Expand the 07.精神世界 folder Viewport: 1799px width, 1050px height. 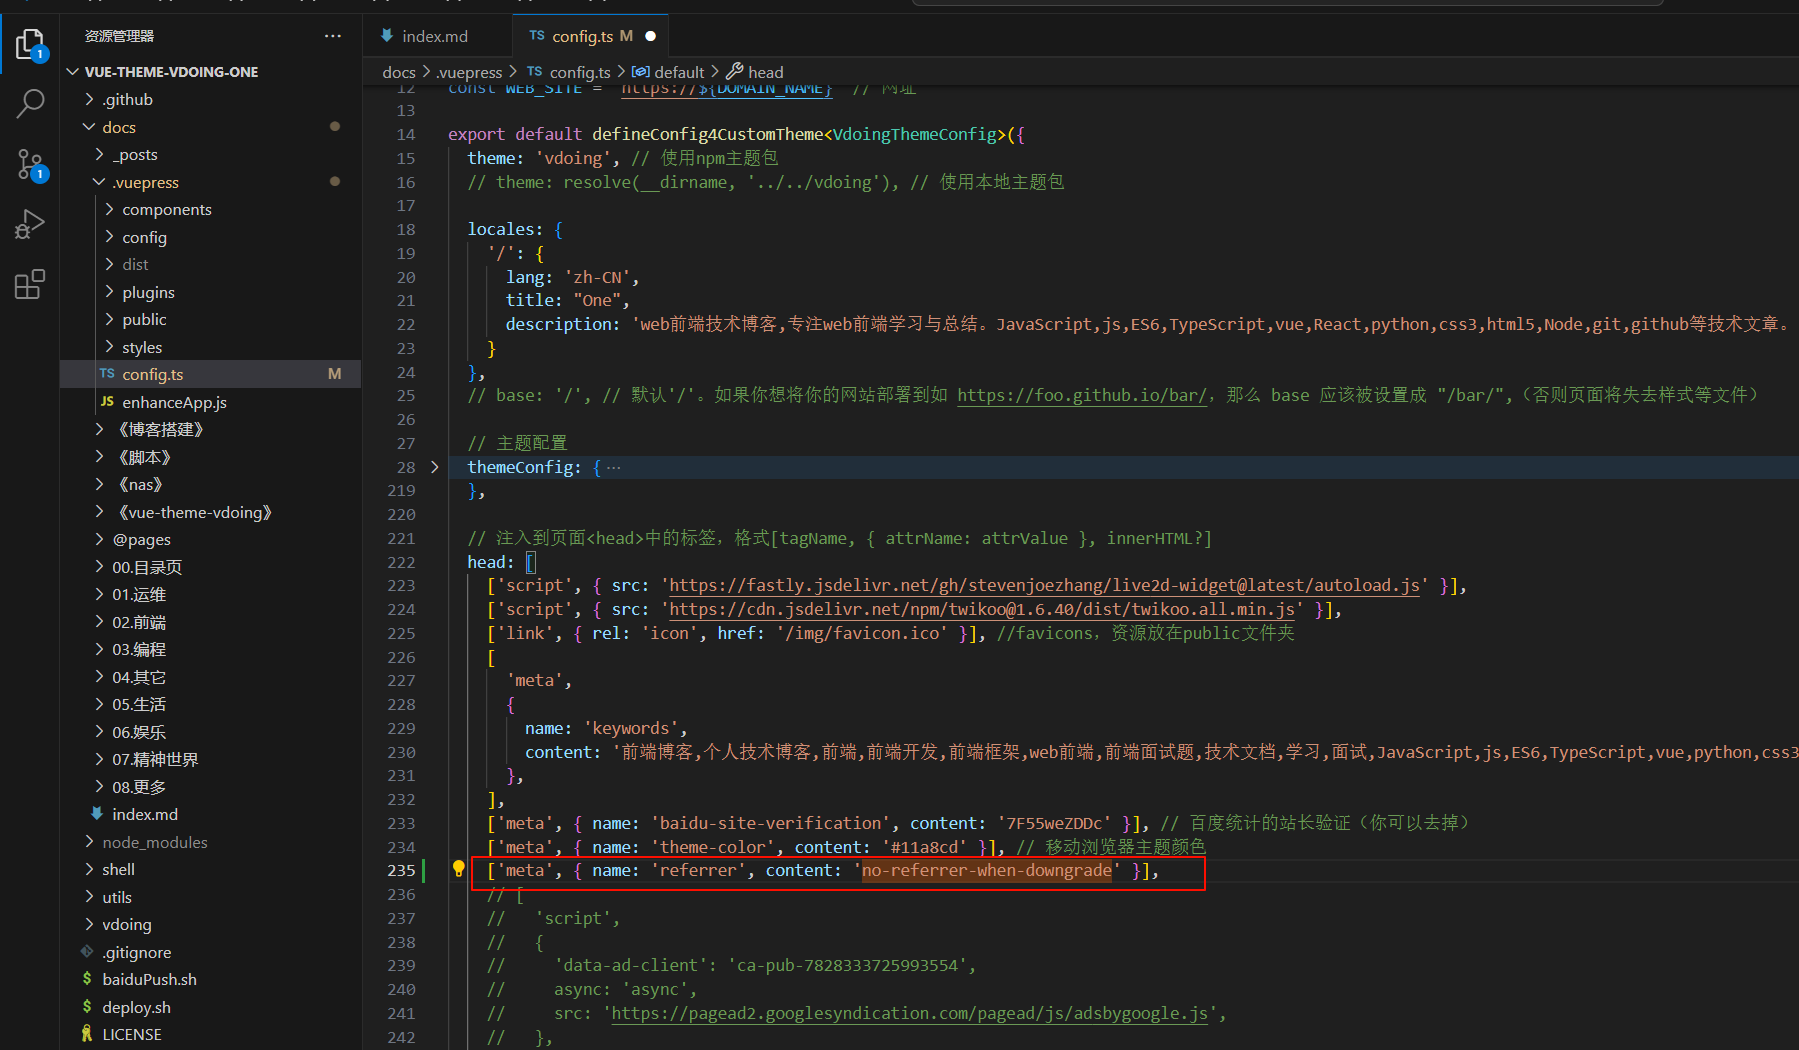(99, 759)
